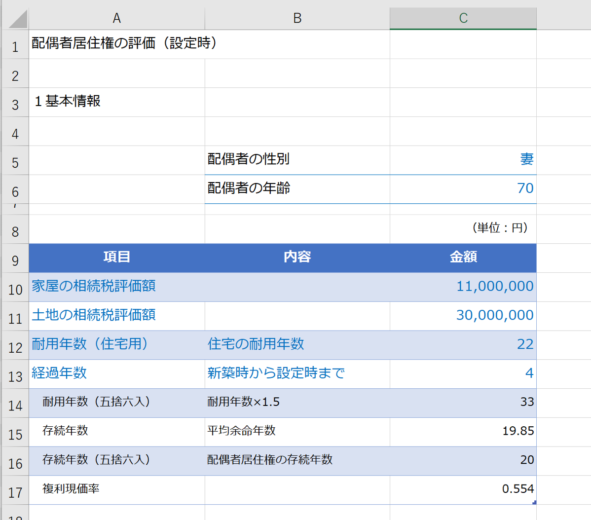Select elapsed years value 4
The image size is (591, 520).
[463, 374]
